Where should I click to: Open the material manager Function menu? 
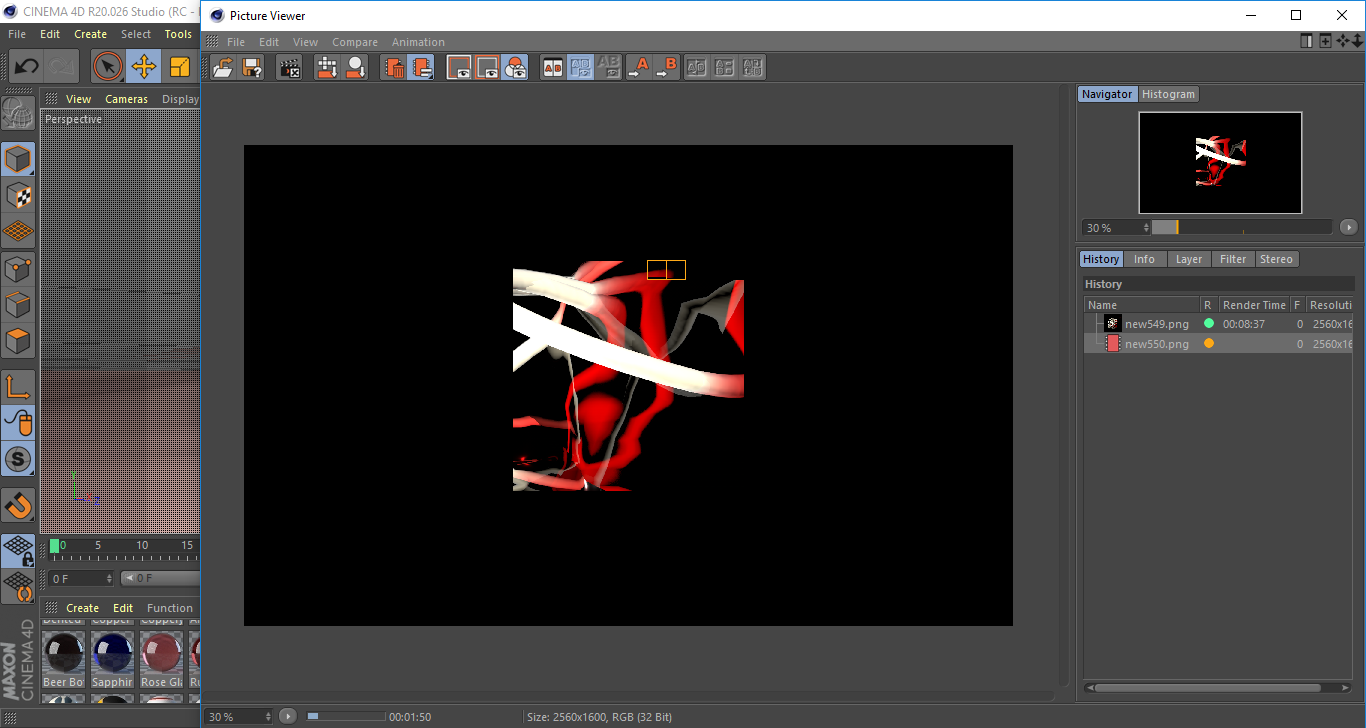pyautogui.click(x=170, y=608)
